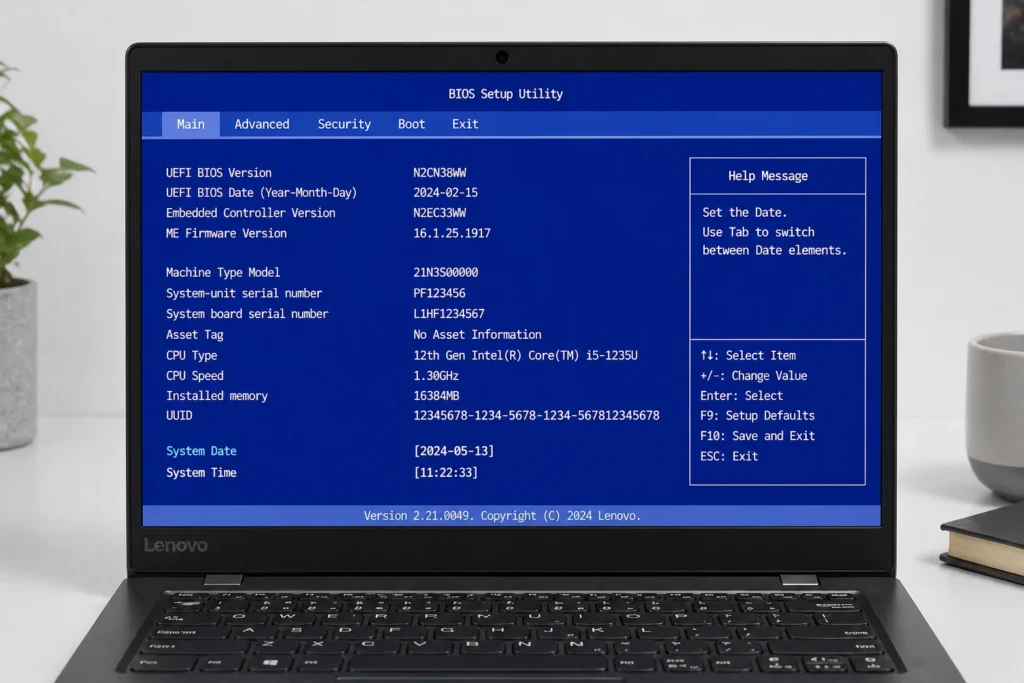The image size is (1024, 683).
Task: Click the BIOS date value 2024-02-15
Action: (x=445, y=193)
